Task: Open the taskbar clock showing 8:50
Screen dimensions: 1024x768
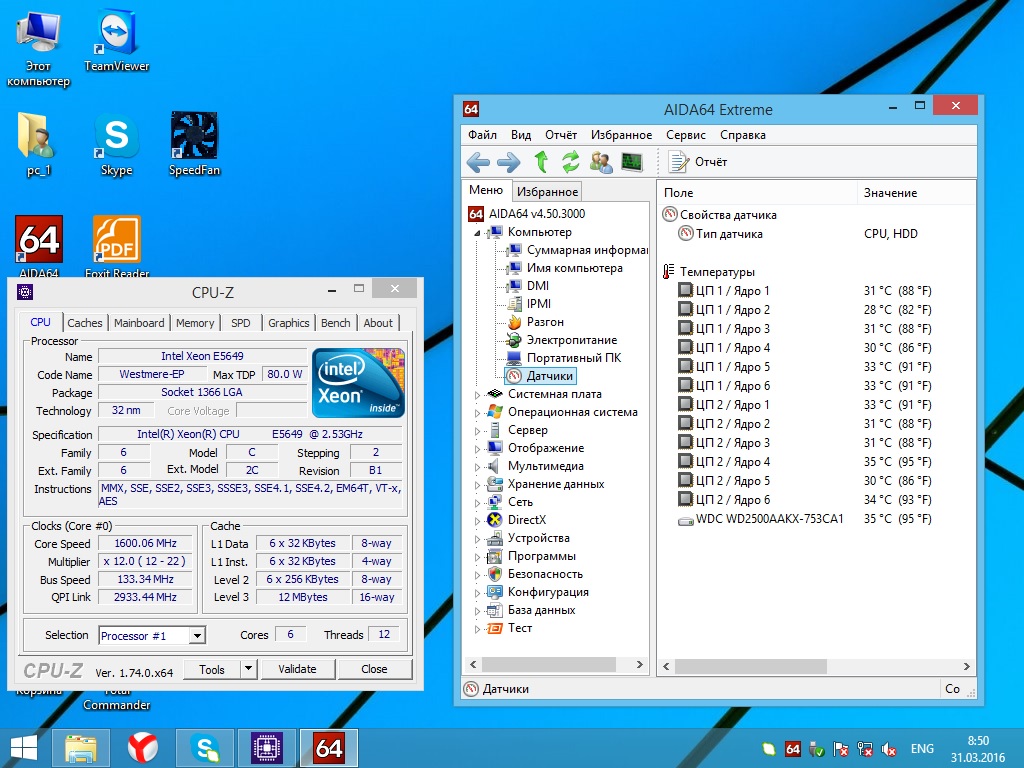Action: point(978,749)
